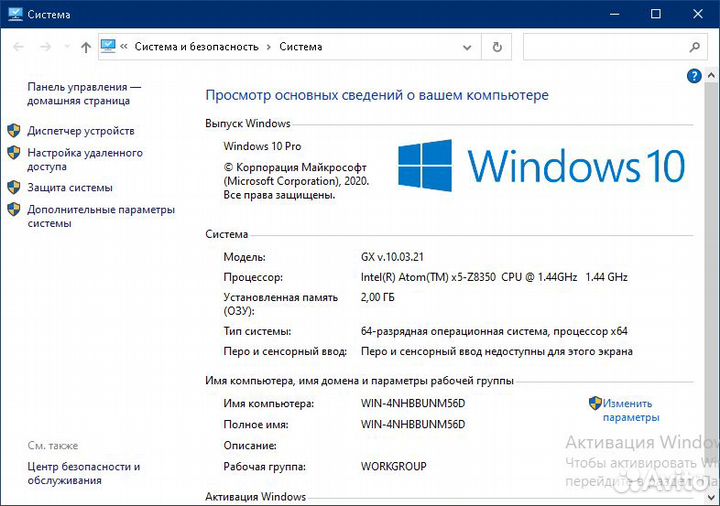Click inside the Control Panel search field
The height and width of the screenshot is (506, 720).
pos(600,46)
